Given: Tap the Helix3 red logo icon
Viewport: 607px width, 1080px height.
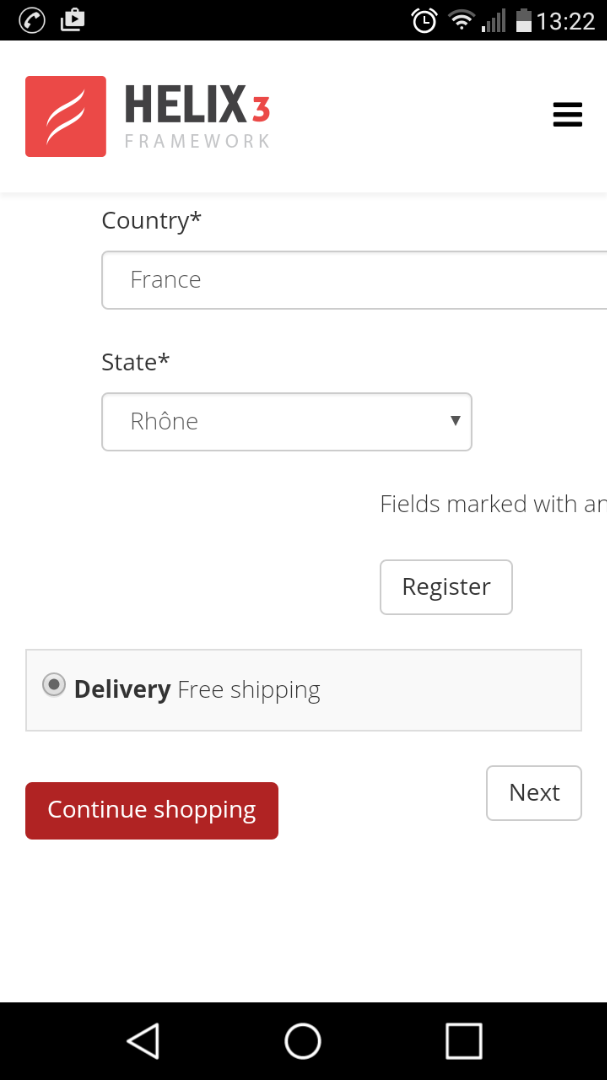Looking at the screenshot, I should [x=66, y=116].
